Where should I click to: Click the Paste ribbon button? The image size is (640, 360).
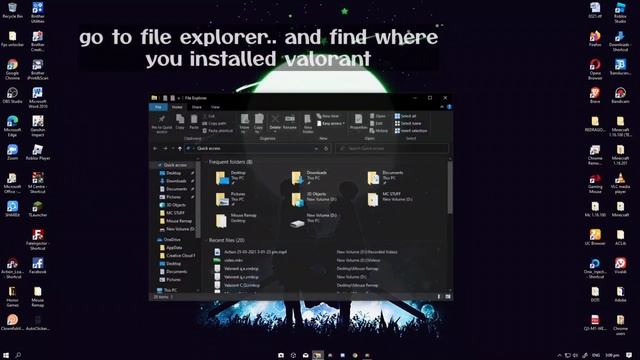tap(194, 122)
